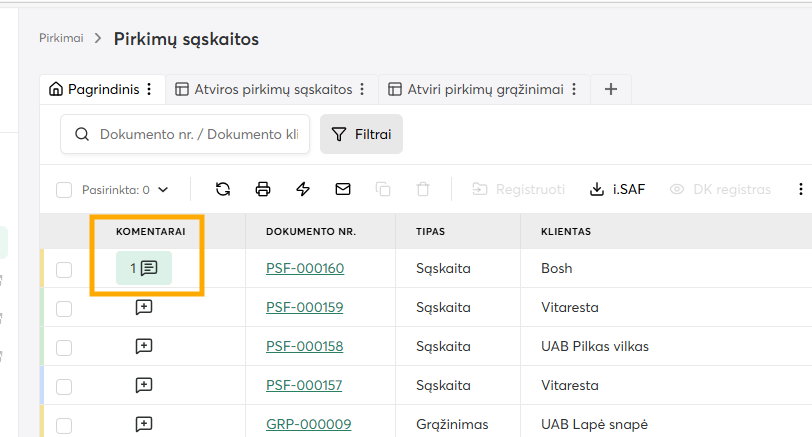Click the document number search field
Screen dimensions: 812x437
click(198, 134)
